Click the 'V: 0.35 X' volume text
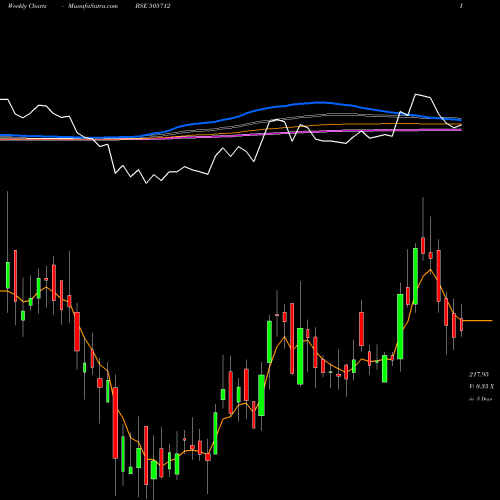Screen dimensions: 500x500 coord(482,386)
